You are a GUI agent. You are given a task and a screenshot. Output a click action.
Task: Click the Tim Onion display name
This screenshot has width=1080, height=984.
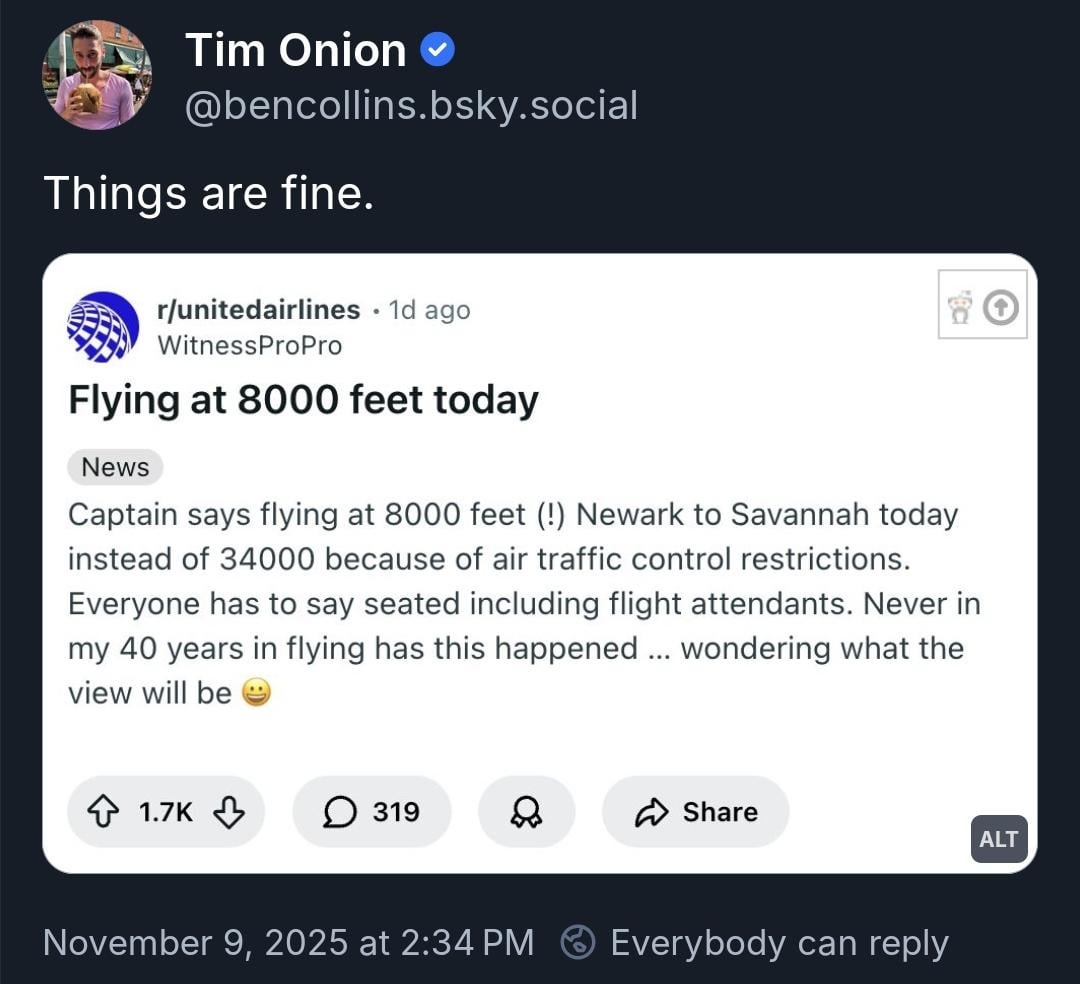(x=296, y=50)
